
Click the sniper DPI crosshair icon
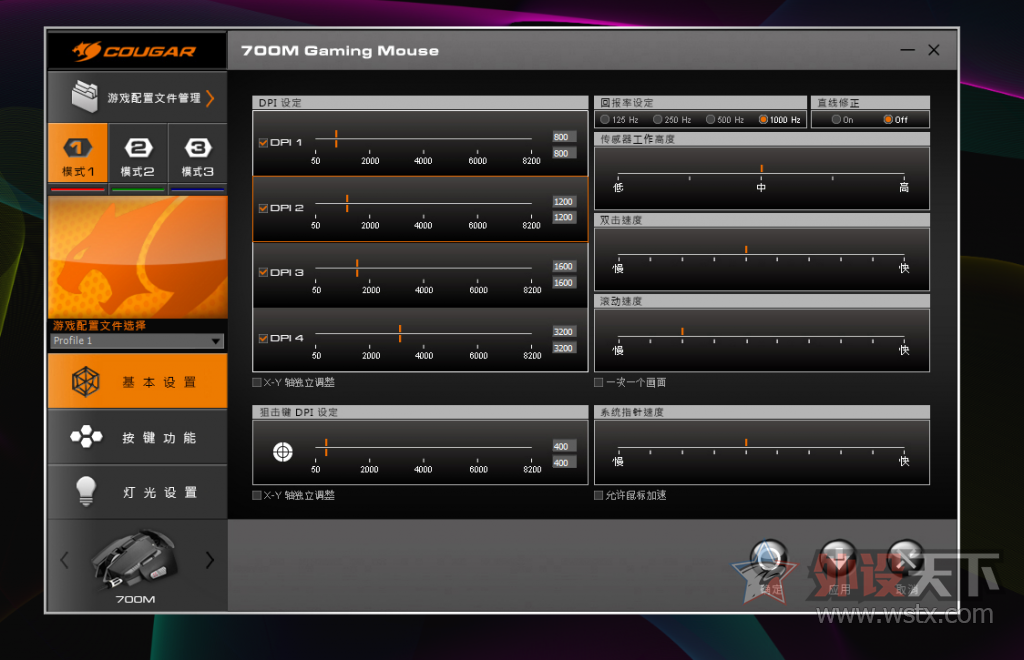(x=283, y=452)
